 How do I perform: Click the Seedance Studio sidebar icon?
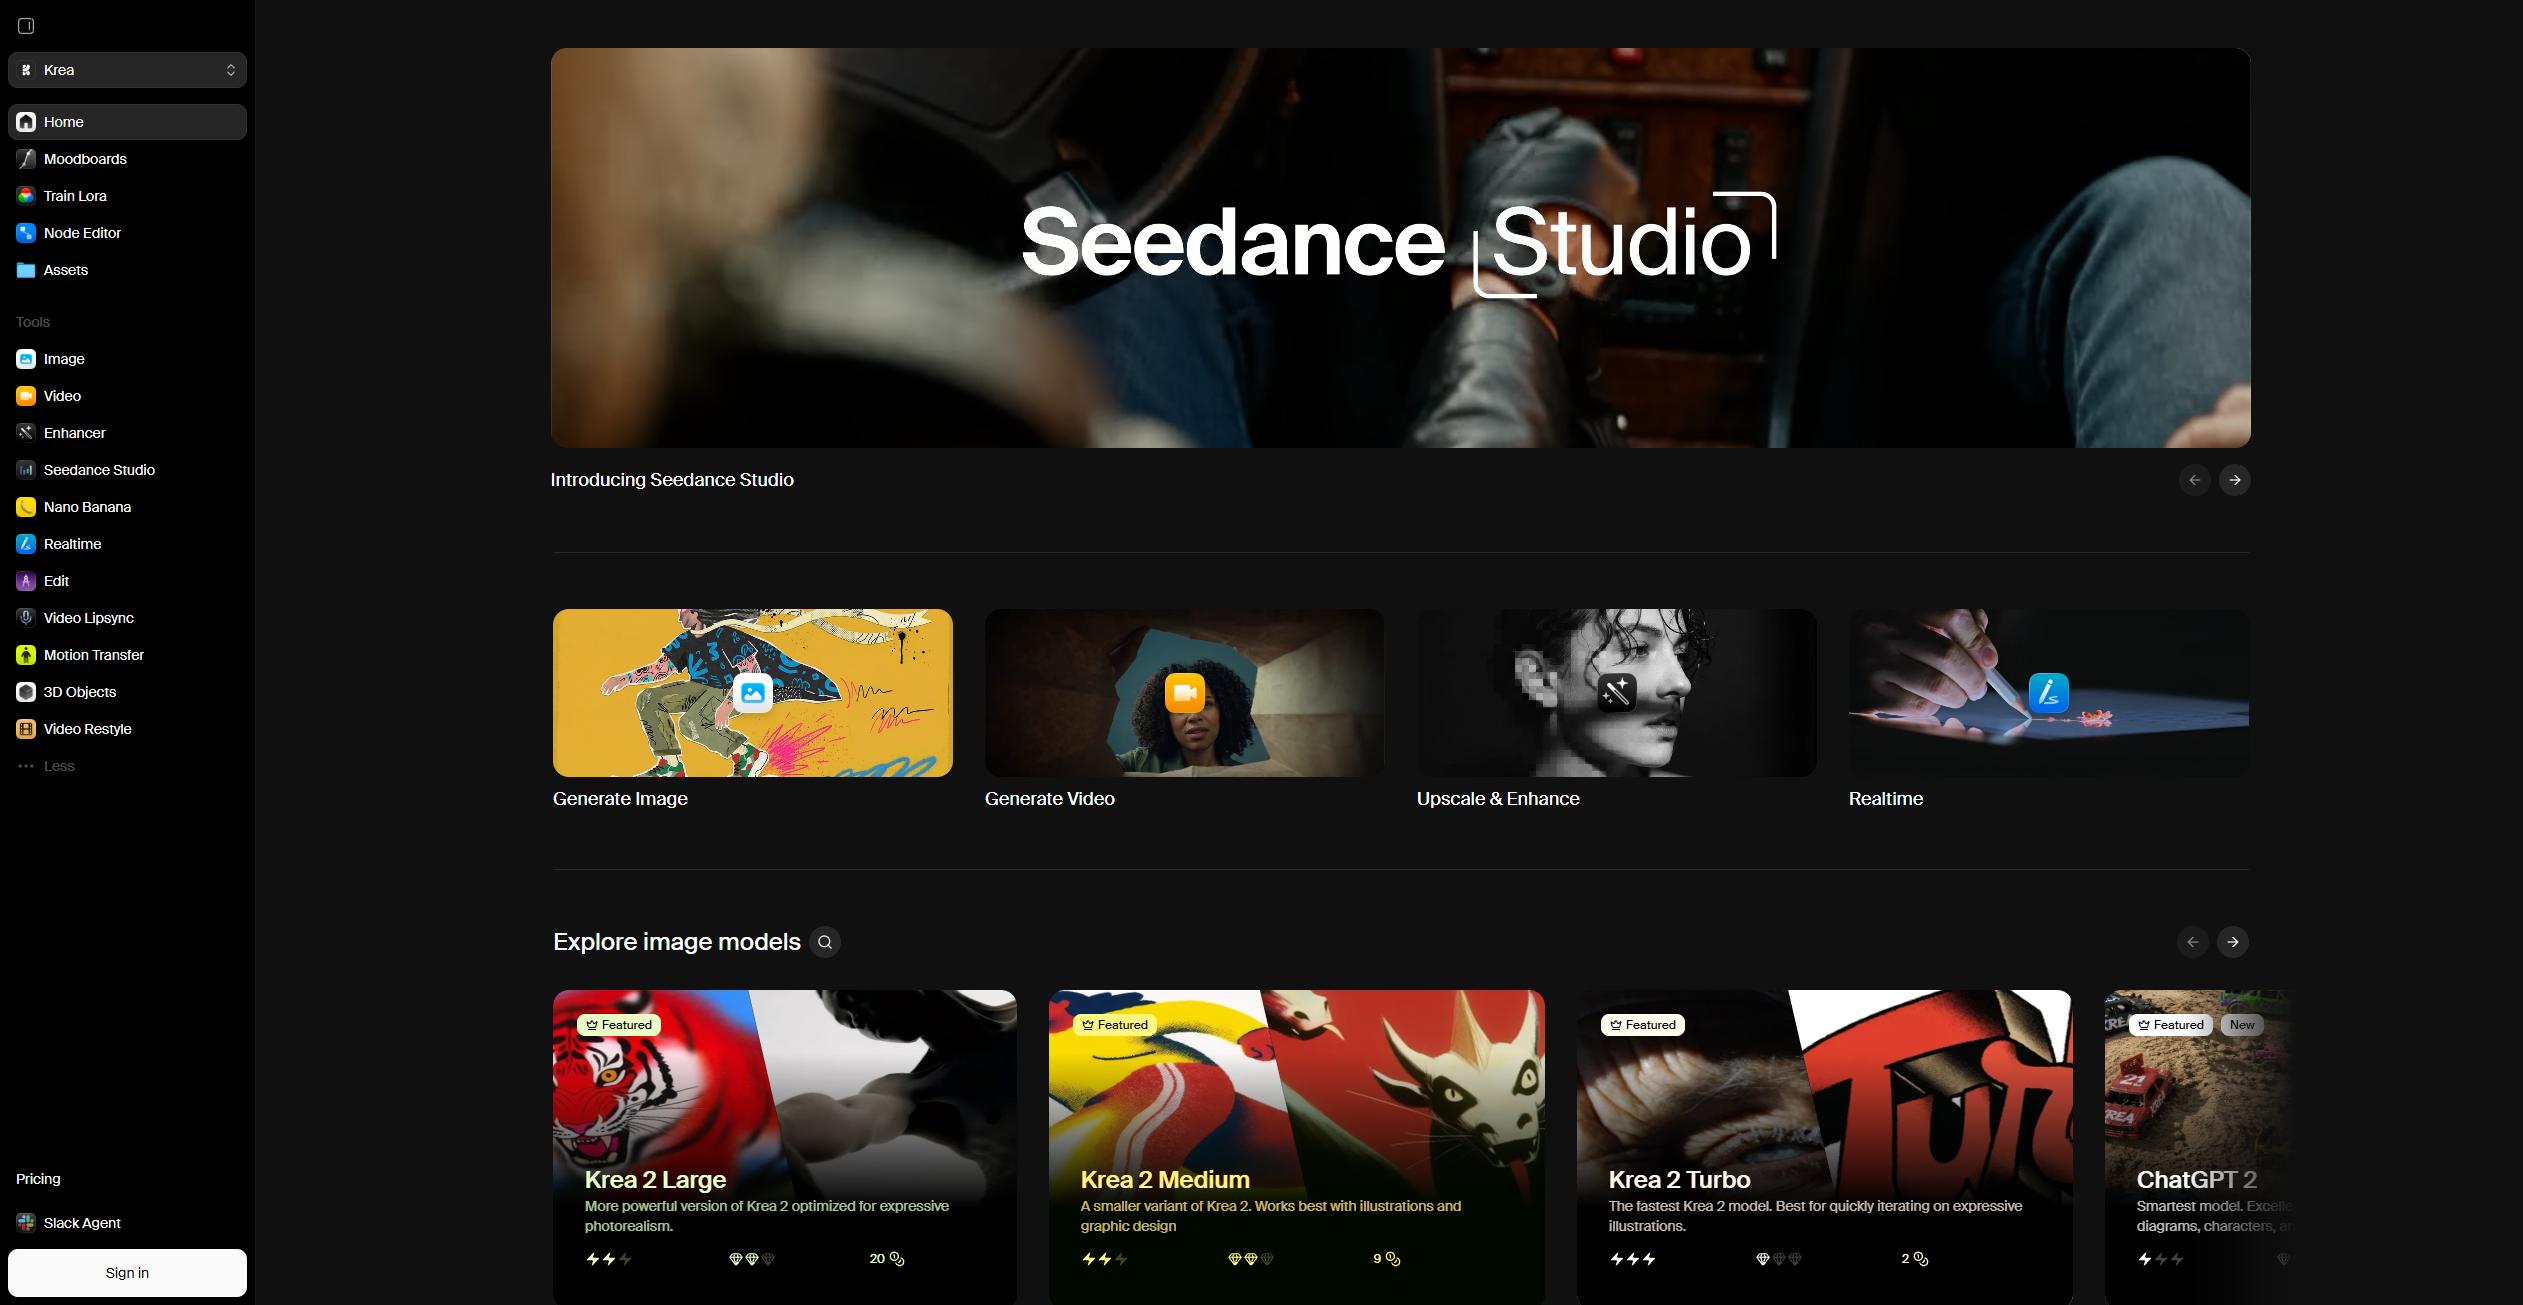[26, 470]
